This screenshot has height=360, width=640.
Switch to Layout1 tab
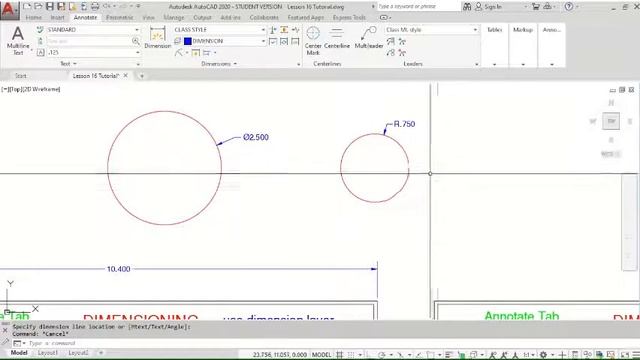[48, 353]
